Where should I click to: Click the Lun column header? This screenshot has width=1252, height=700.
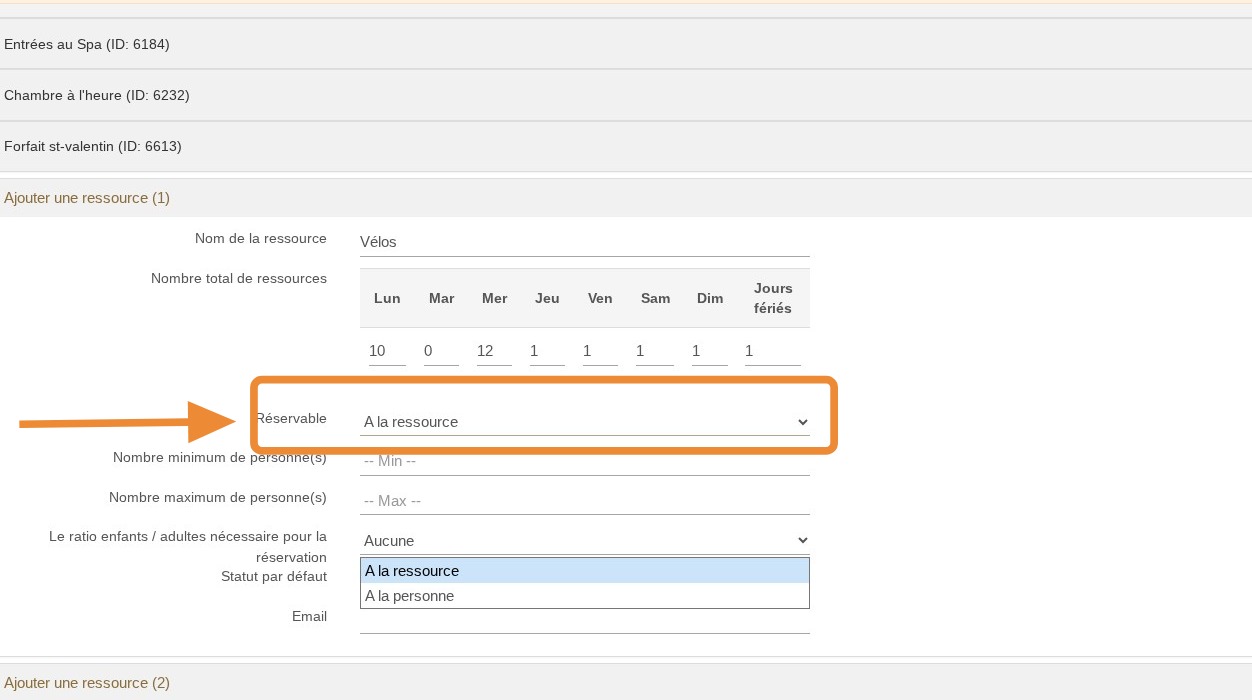387,298
